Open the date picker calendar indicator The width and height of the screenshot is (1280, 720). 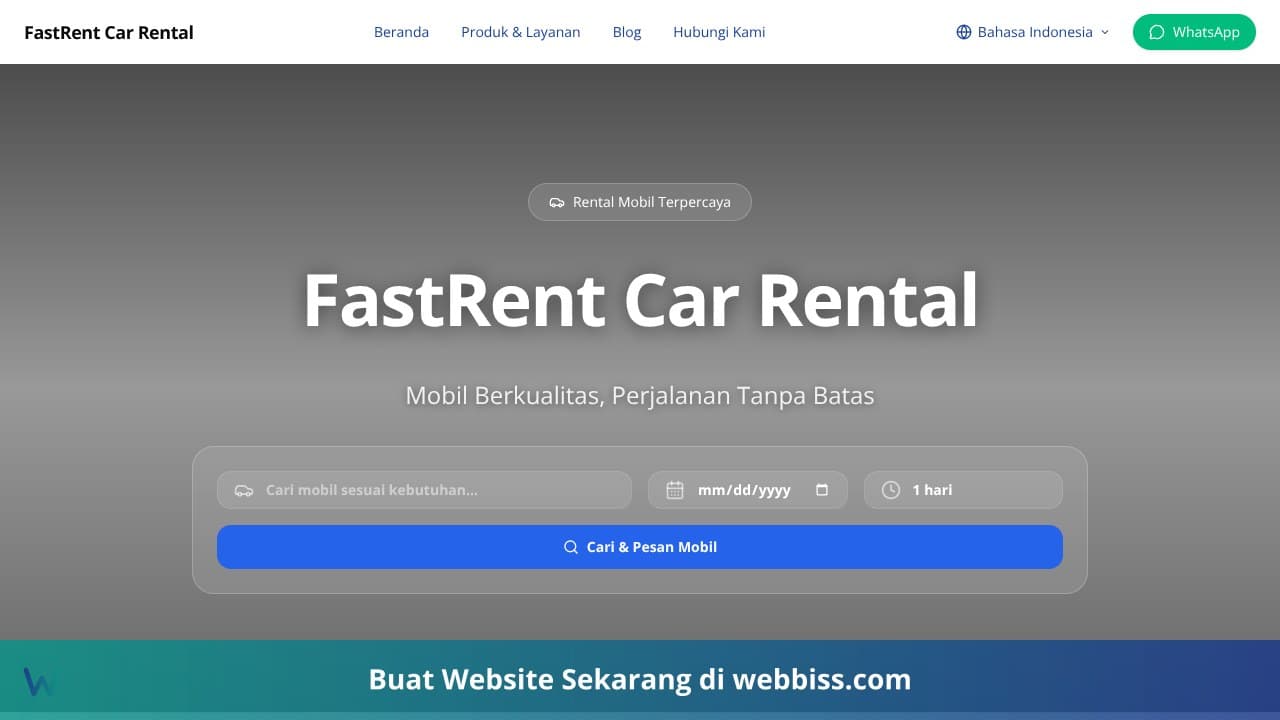tap(822, 490)
